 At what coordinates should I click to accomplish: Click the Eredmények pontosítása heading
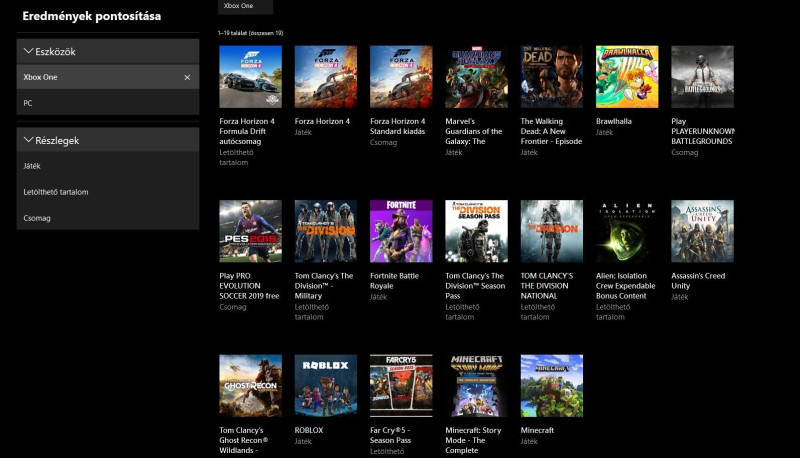92,16
